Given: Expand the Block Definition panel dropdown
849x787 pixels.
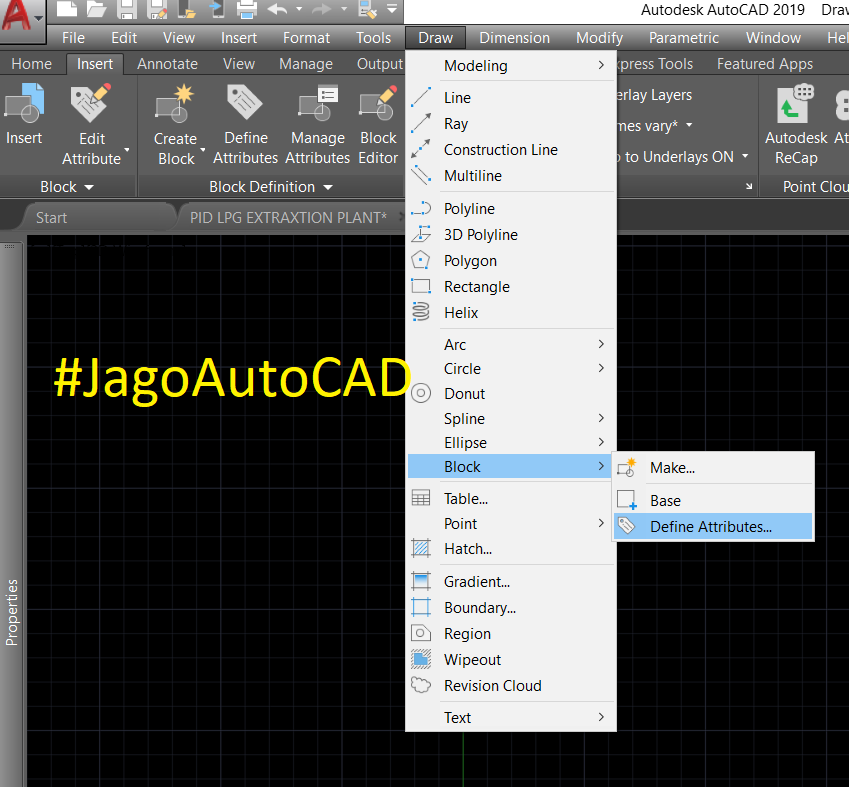Looking at the screenshot, I should pyautogui.click(x=271, y=187).
